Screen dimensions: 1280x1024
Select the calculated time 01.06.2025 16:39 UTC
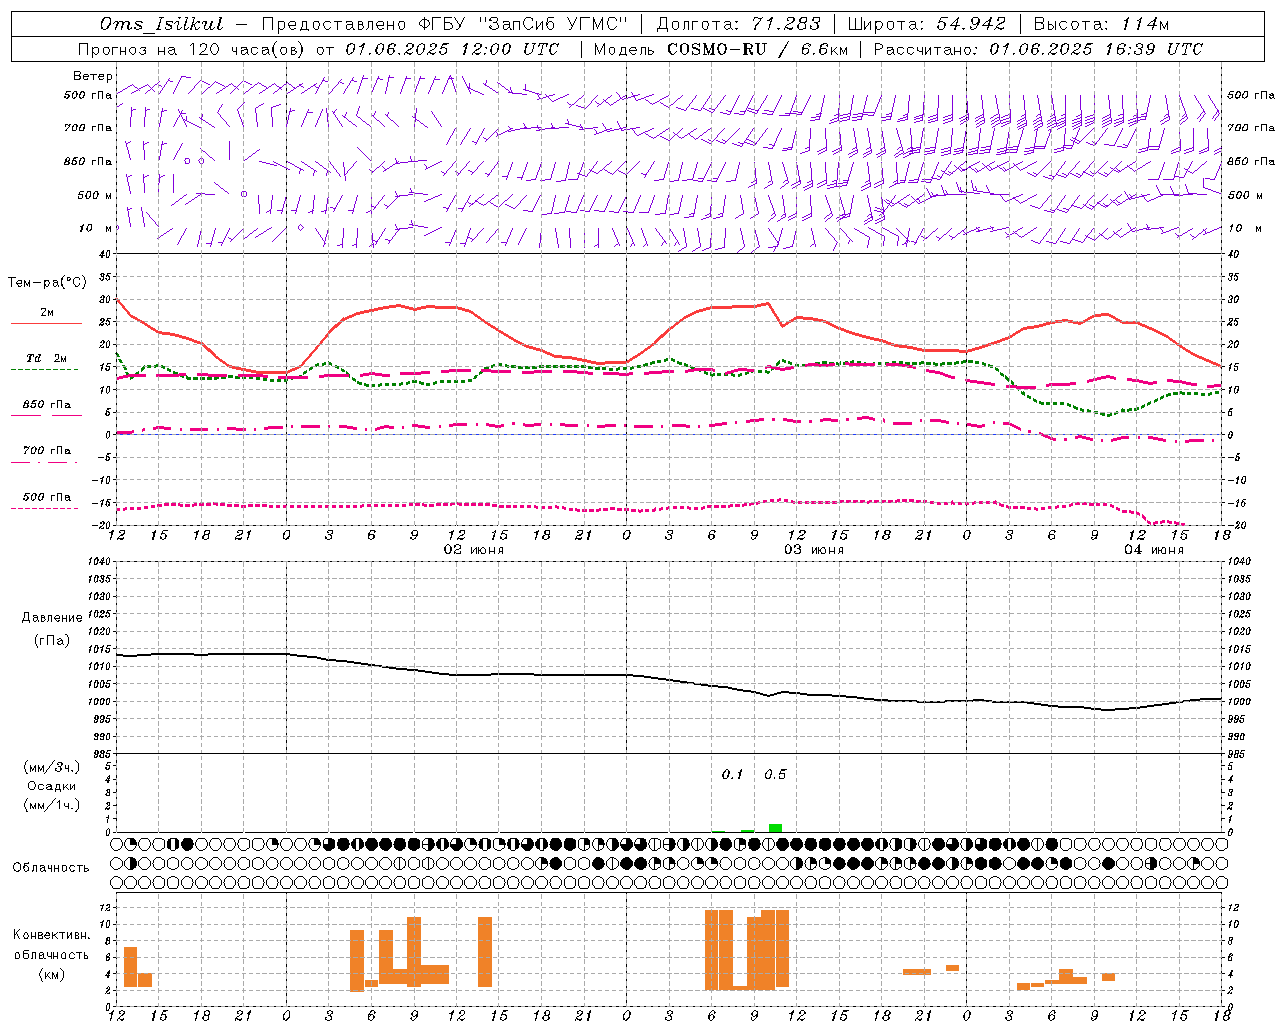coord(1096,49)
